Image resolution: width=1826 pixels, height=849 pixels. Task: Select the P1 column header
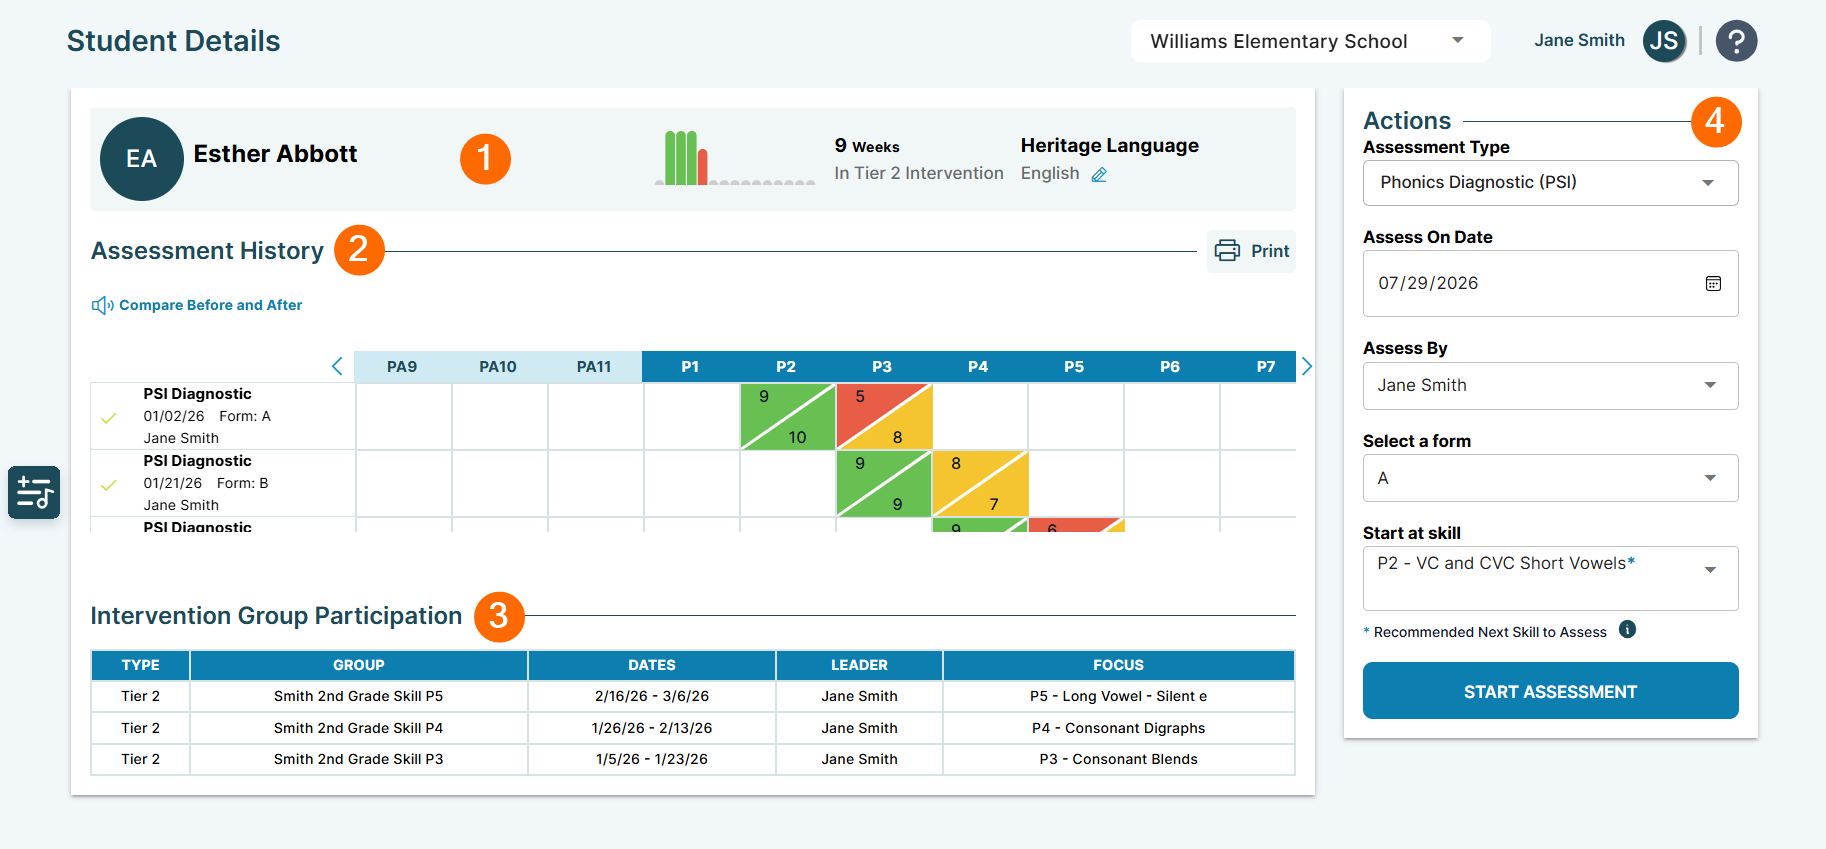point(690,367)
